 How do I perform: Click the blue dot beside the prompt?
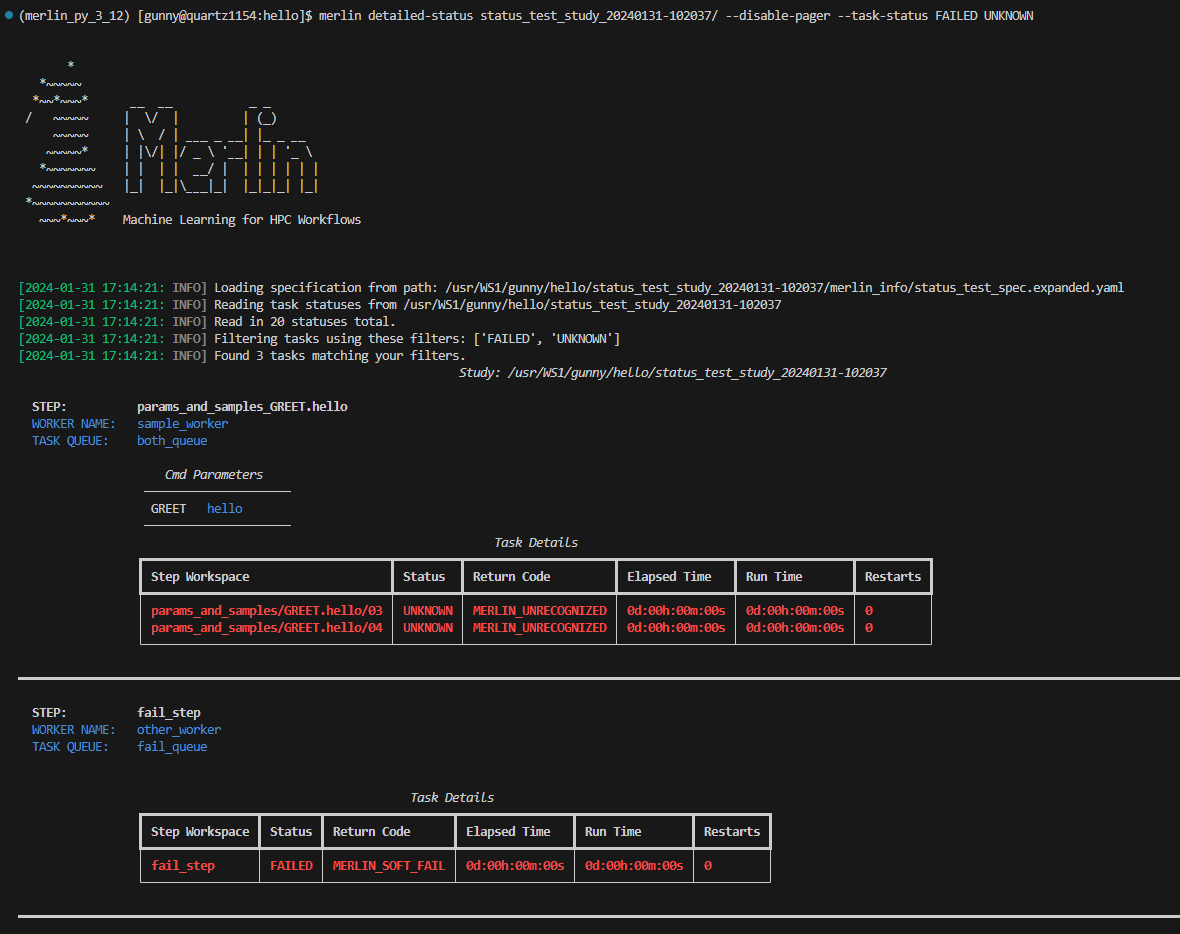[x=8, y=15]
